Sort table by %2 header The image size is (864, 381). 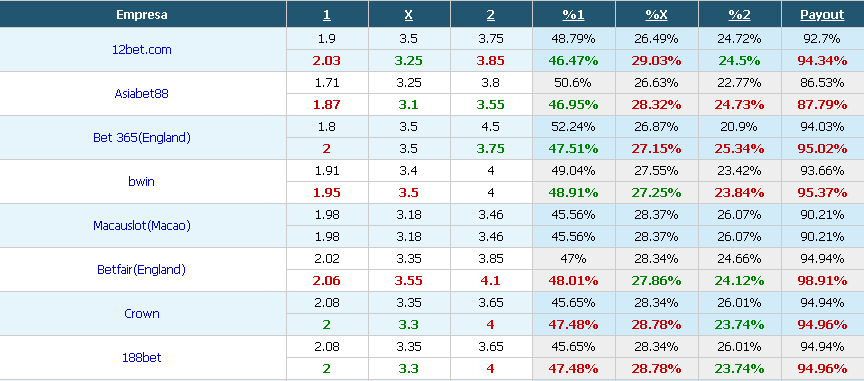coord(739,15)
